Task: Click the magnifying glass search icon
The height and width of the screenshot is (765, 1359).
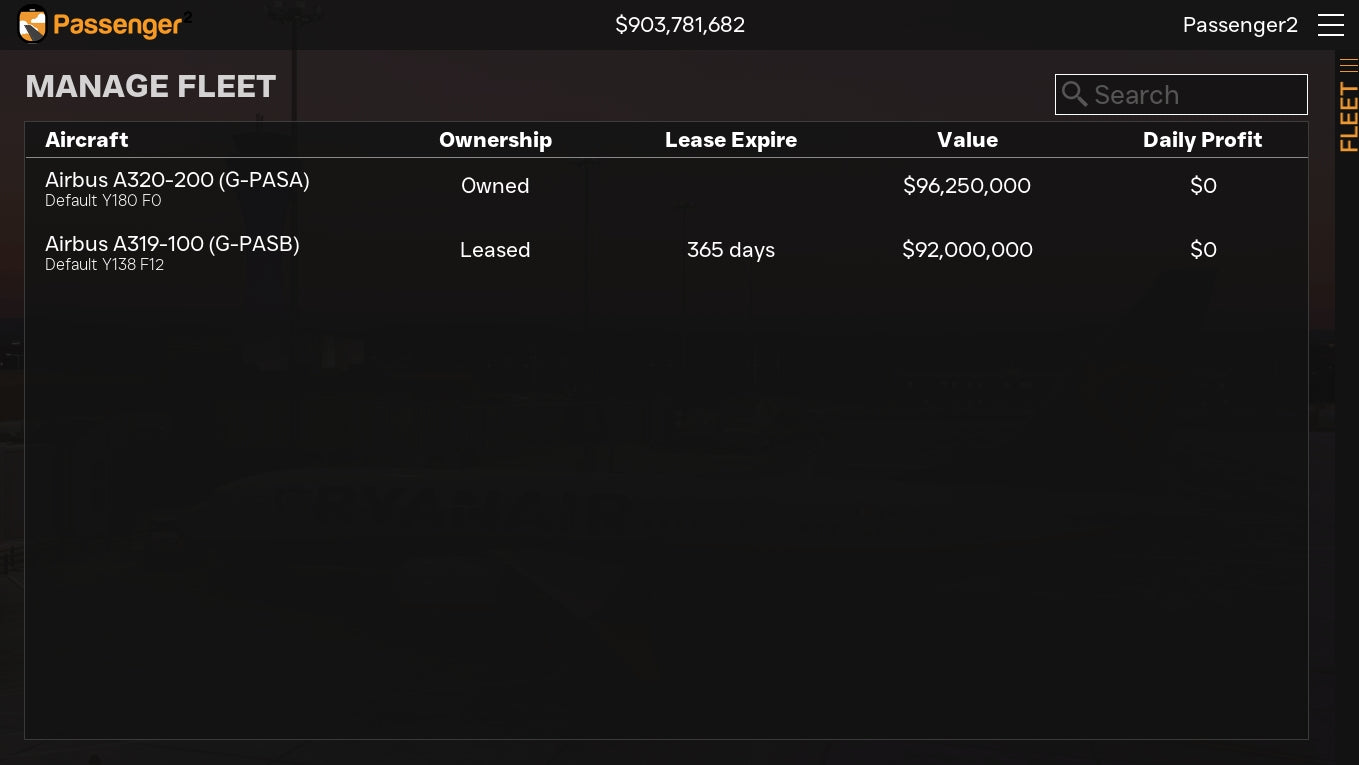Action: tap(1074, 94)
